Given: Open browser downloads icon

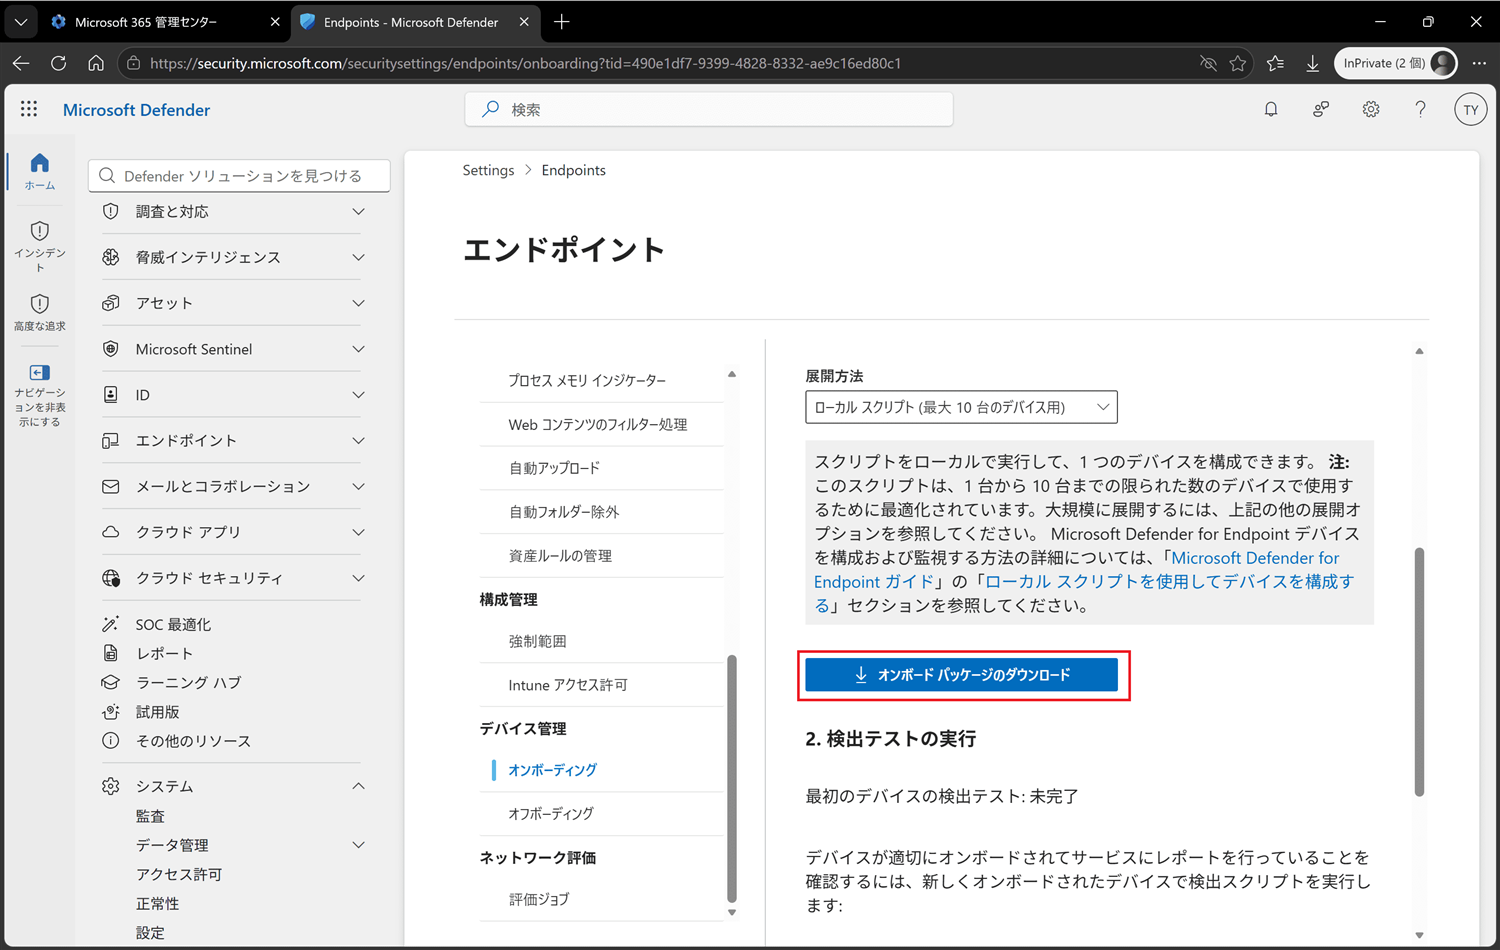Looking at the screenshot, I should (1312, 63).
